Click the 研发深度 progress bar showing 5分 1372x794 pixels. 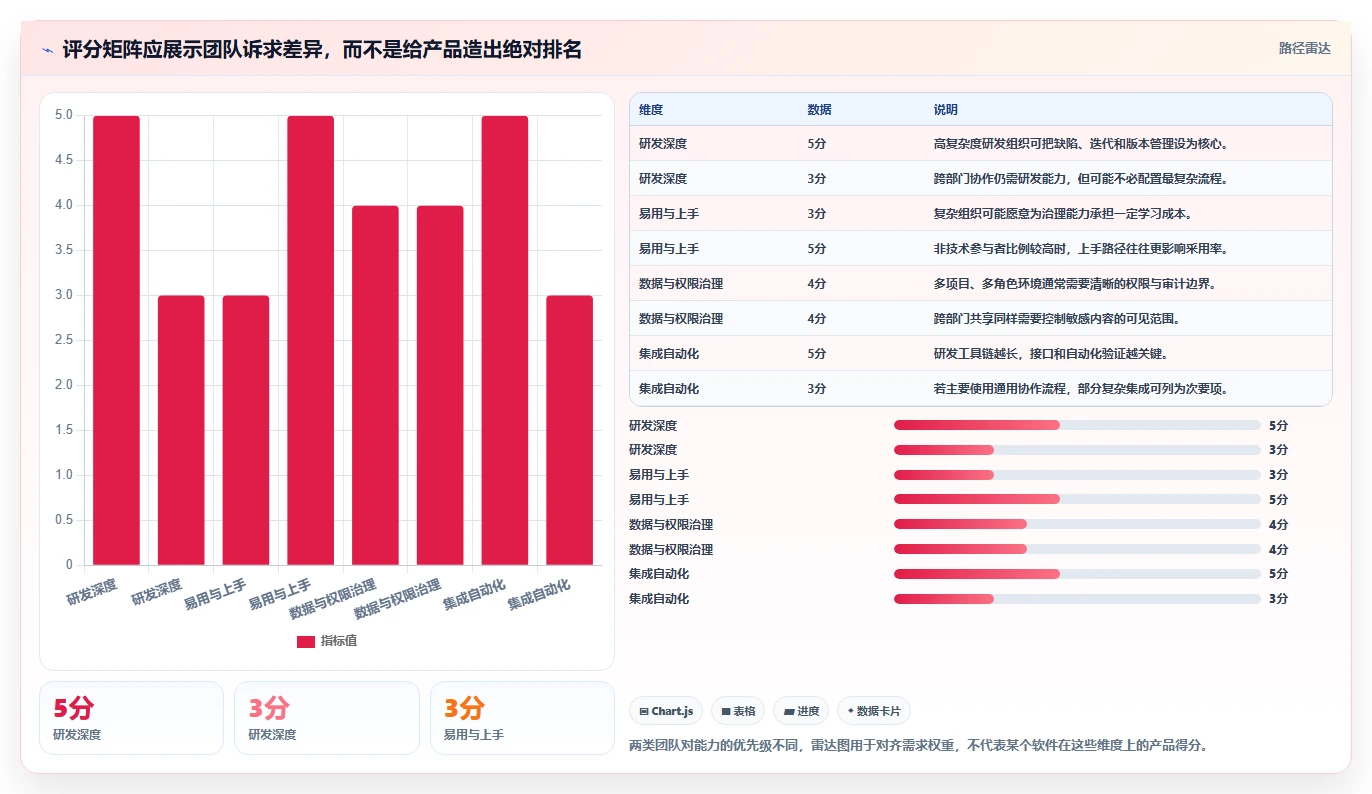point(1077,425)
